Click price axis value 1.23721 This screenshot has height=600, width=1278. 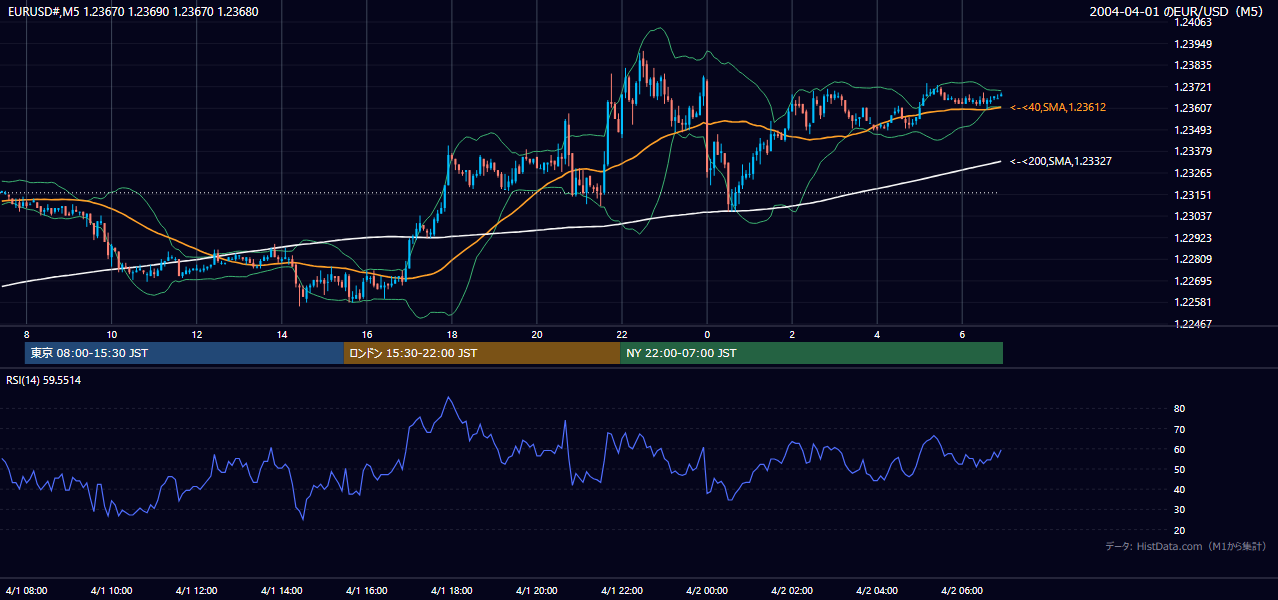click(x=1192, y=87)
